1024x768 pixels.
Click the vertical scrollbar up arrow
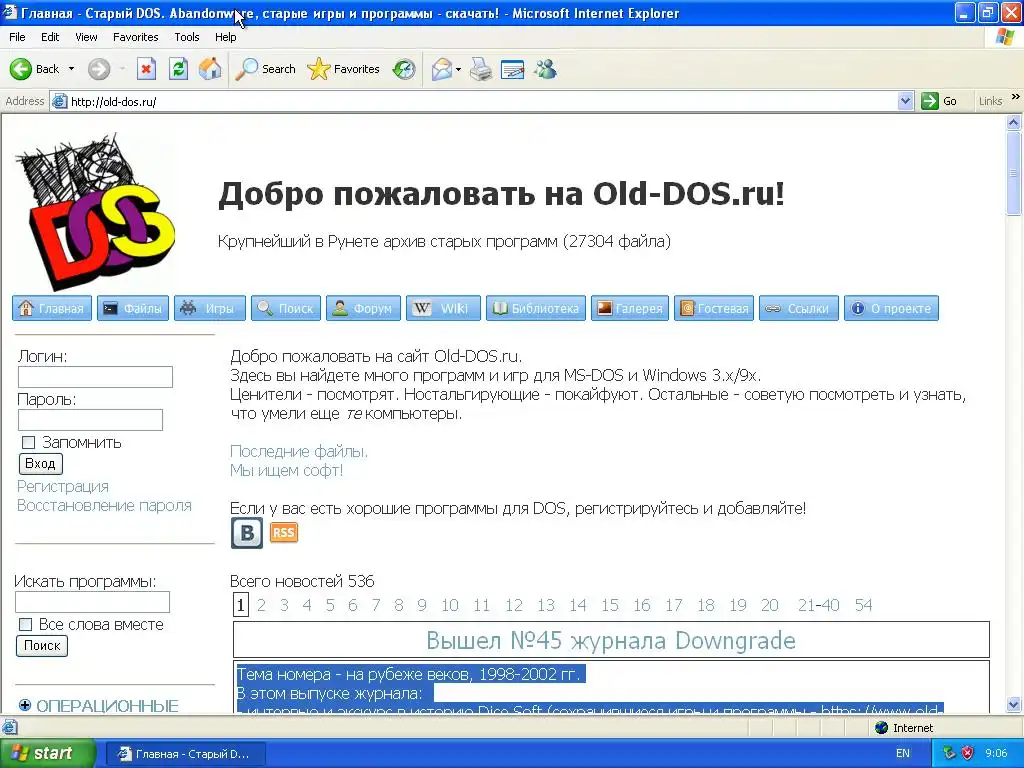click(x=1014, y=122)
